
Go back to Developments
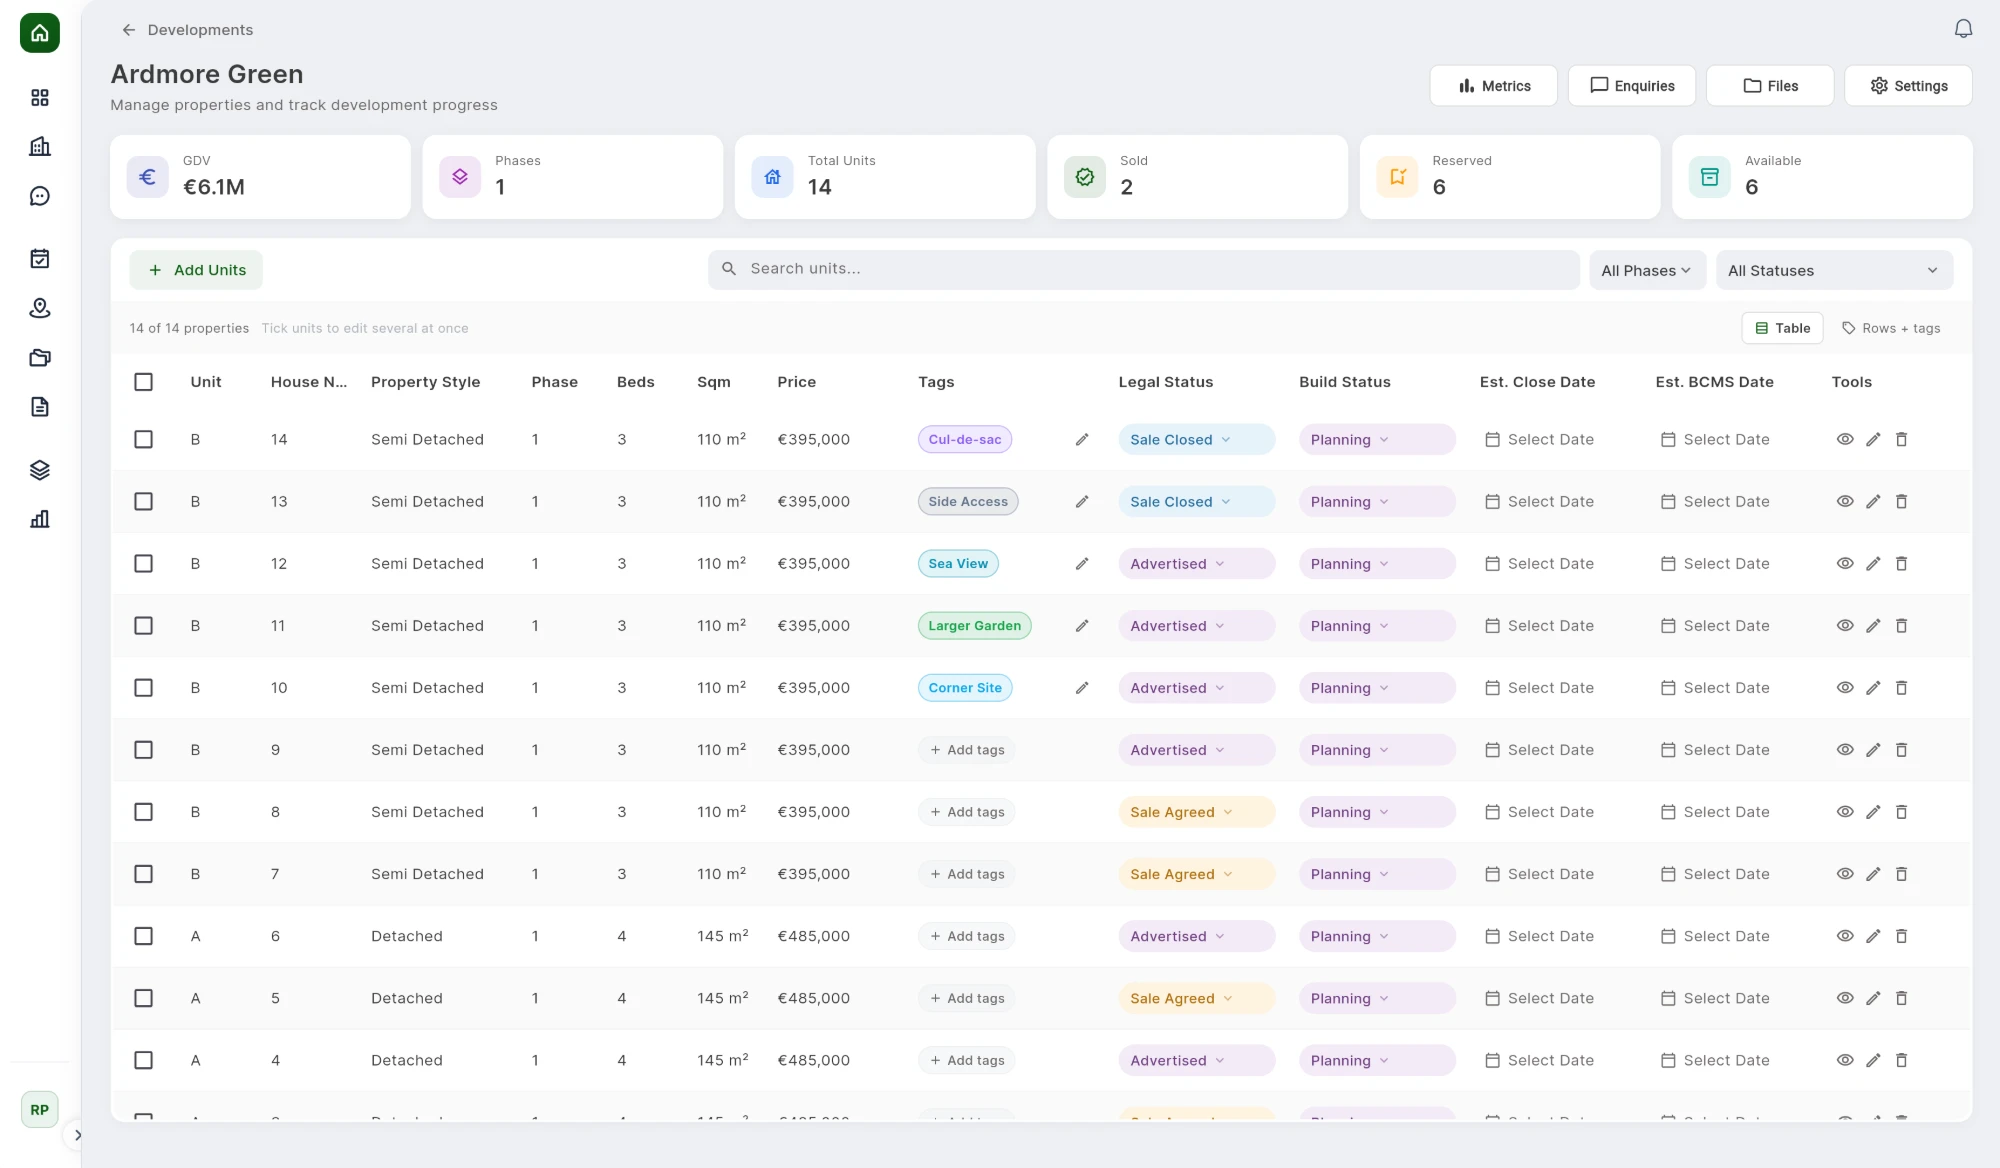click(x=187, y=30)
